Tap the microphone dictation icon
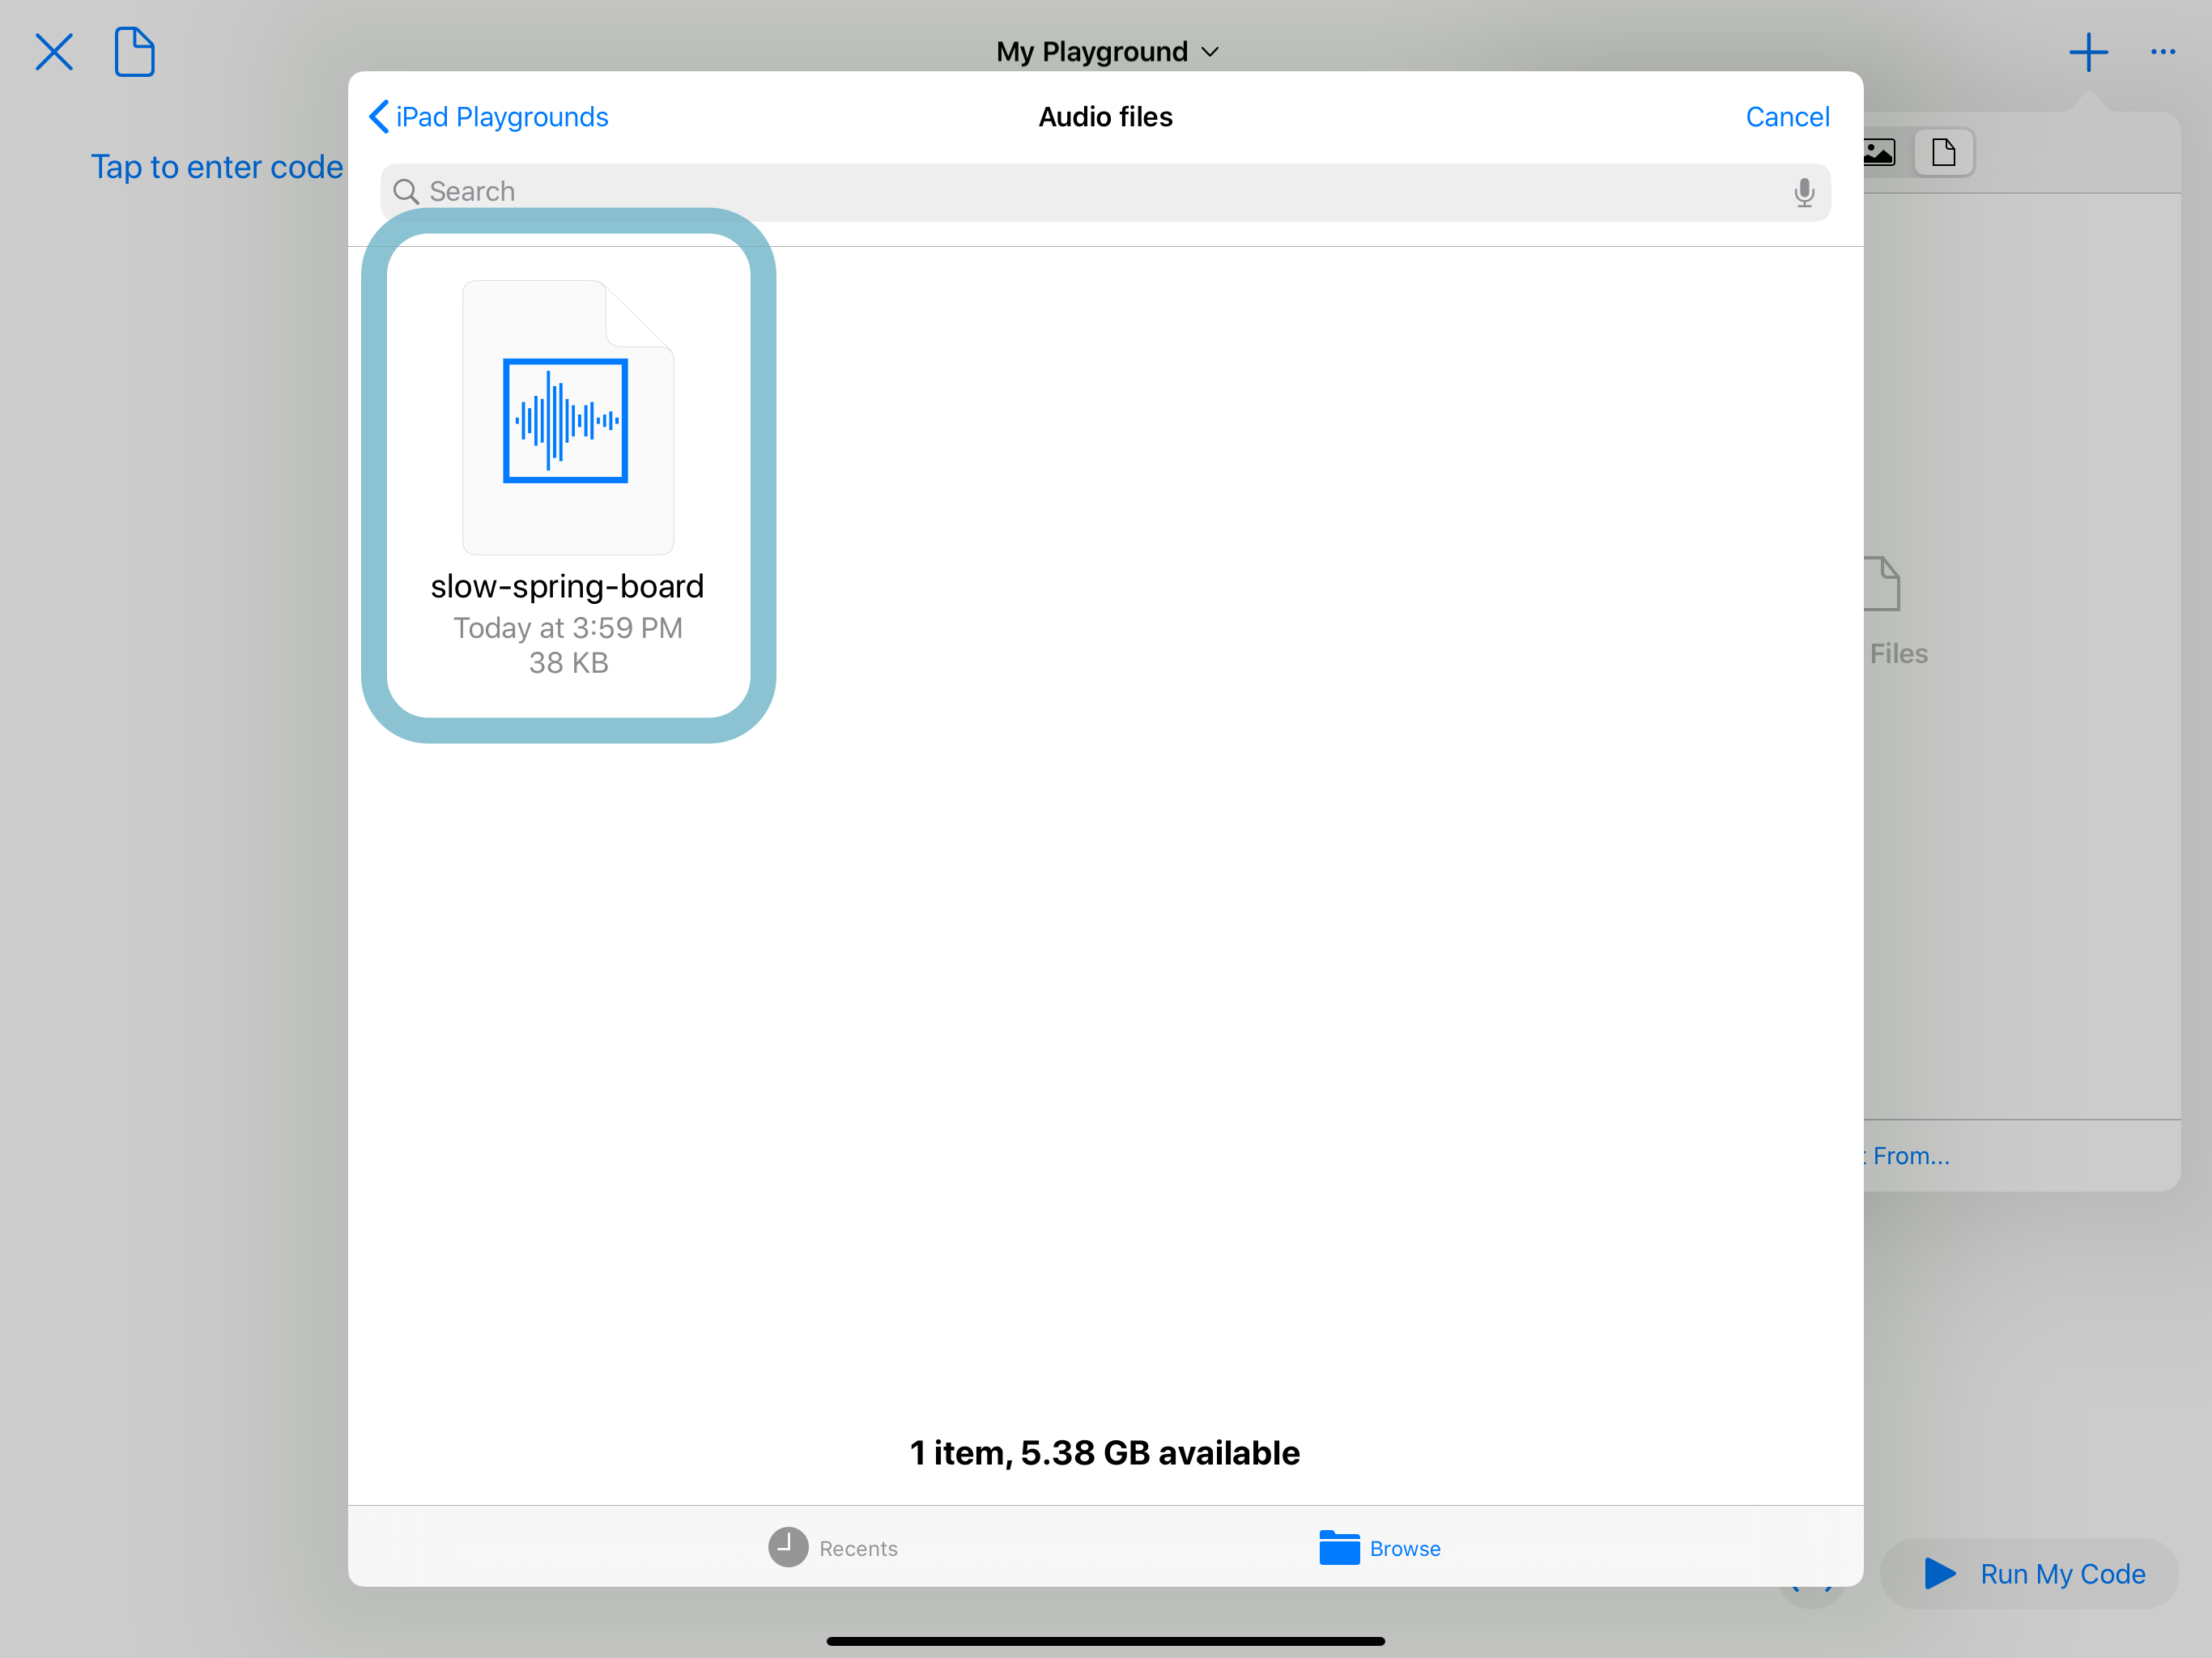 (1803, 192)
